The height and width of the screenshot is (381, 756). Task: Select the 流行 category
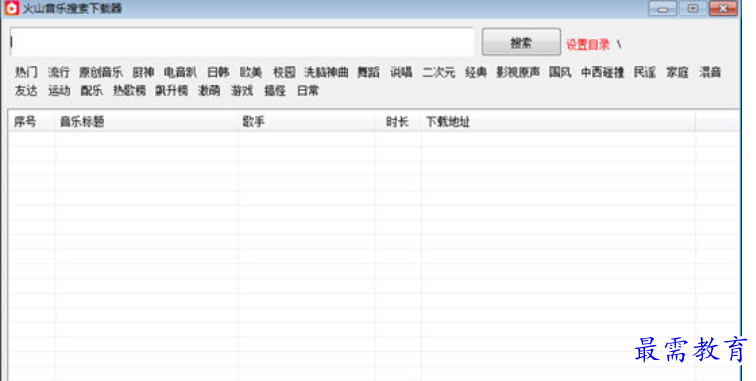[x=59, y=72]
